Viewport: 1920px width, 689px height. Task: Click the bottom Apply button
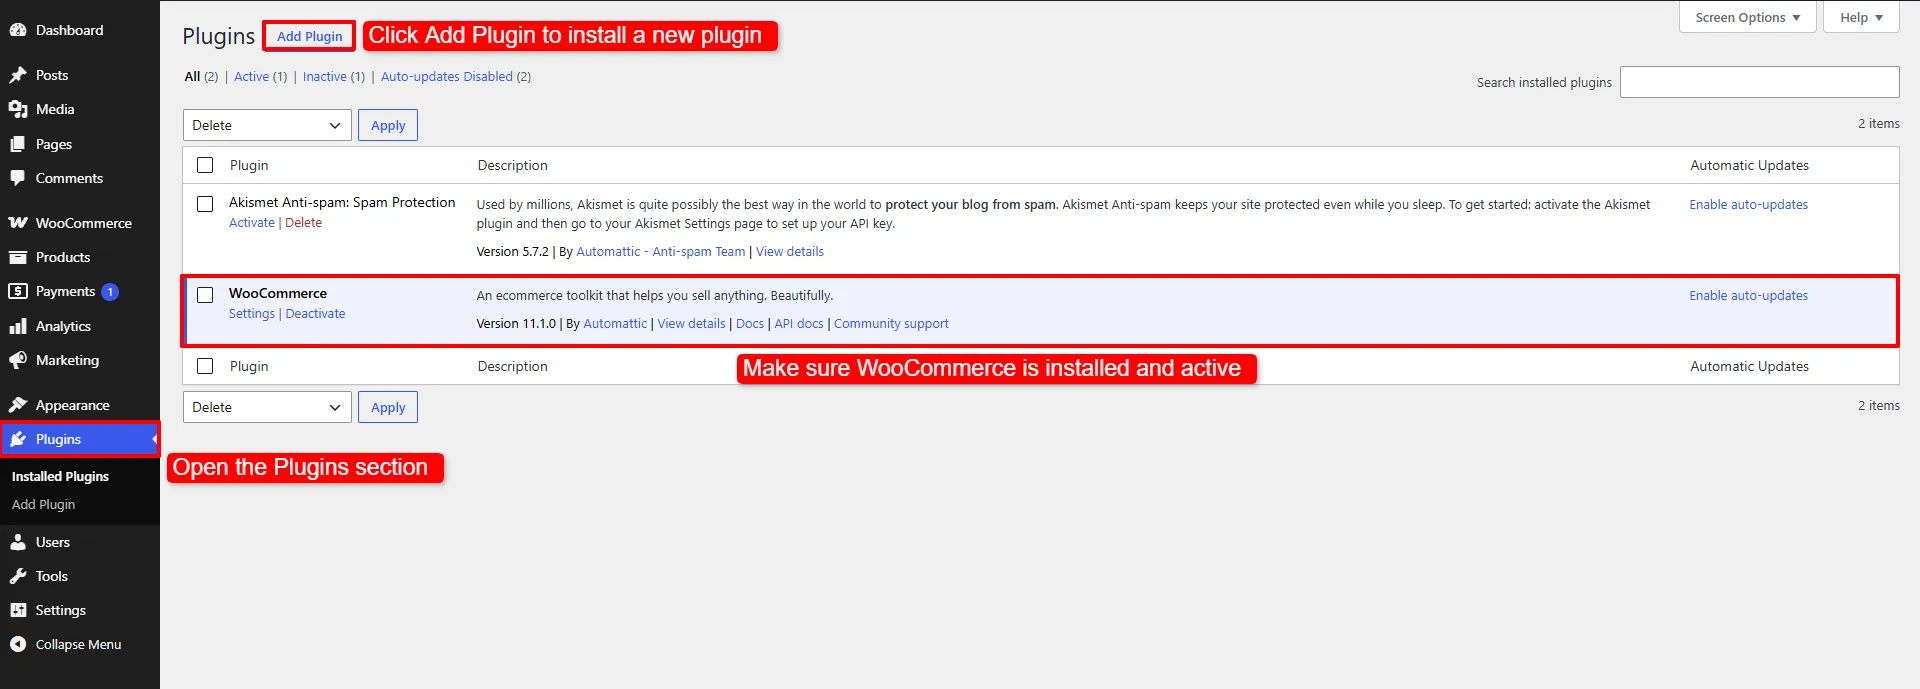388,407
